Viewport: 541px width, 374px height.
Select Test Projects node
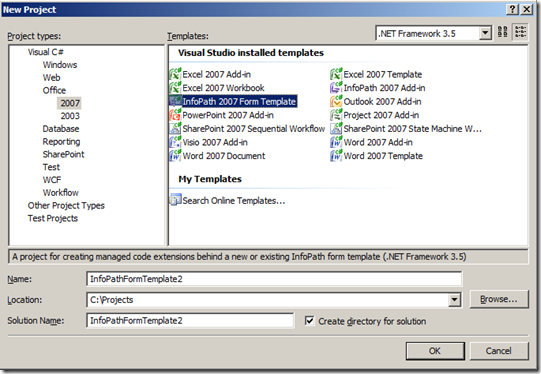click(x=53, y=218)
